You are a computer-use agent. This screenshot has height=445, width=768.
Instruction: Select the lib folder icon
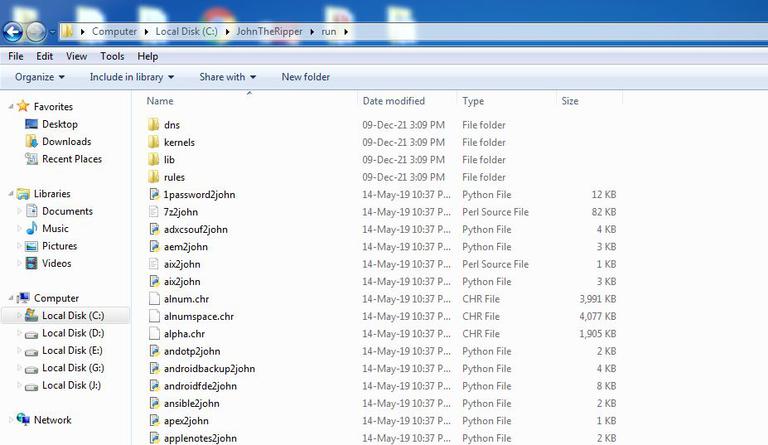coord(154,159)
